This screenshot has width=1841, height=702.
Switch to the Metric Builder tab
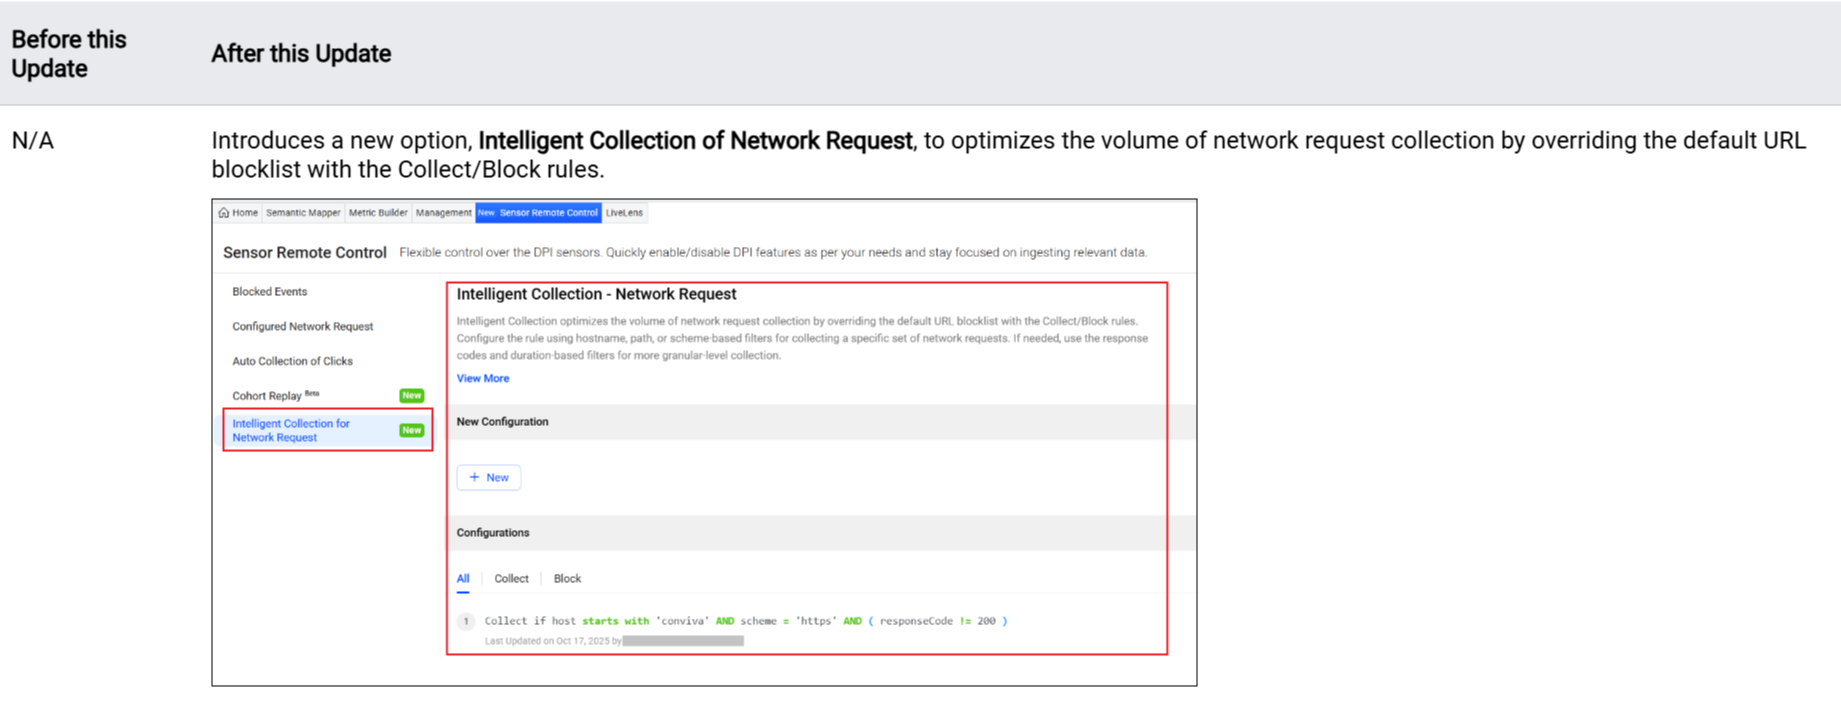point(378,213)
